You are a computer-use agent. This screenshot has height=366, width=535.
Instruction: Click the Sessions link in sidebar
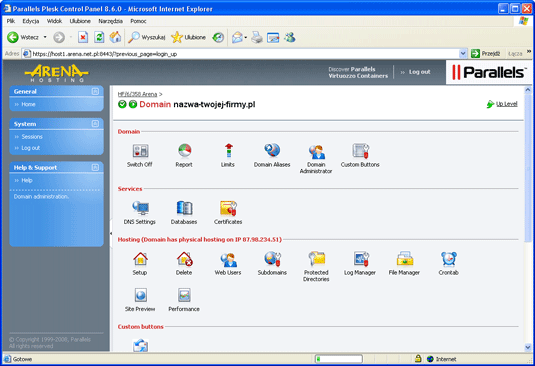point(32,136)
